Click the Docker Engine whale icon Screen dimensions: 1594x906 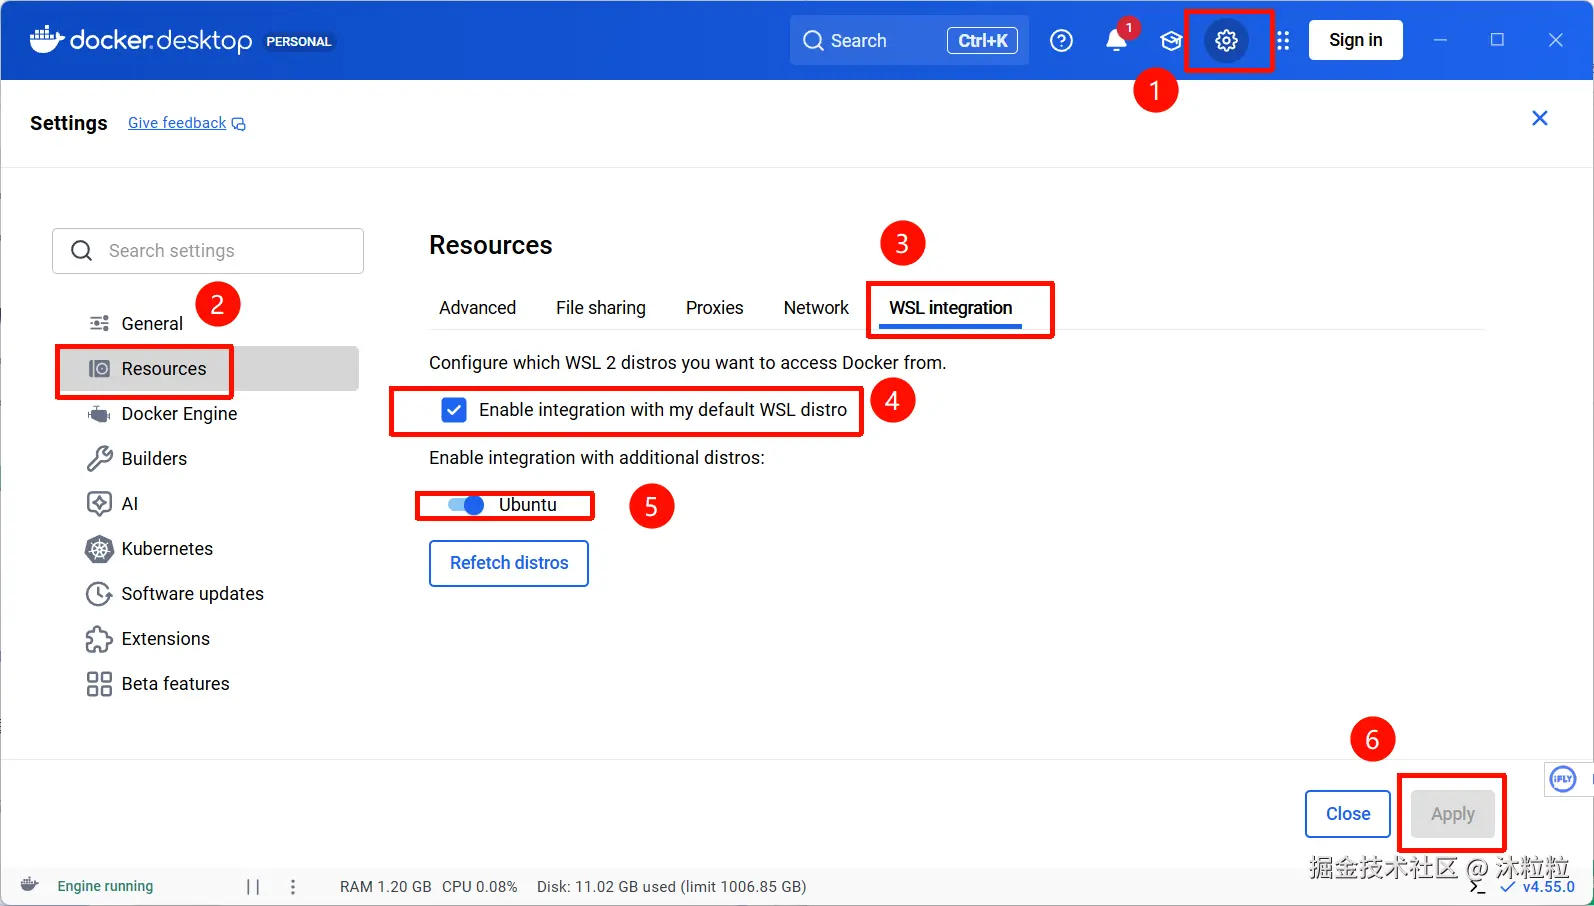pyautogui.click(x=99, y=414)
